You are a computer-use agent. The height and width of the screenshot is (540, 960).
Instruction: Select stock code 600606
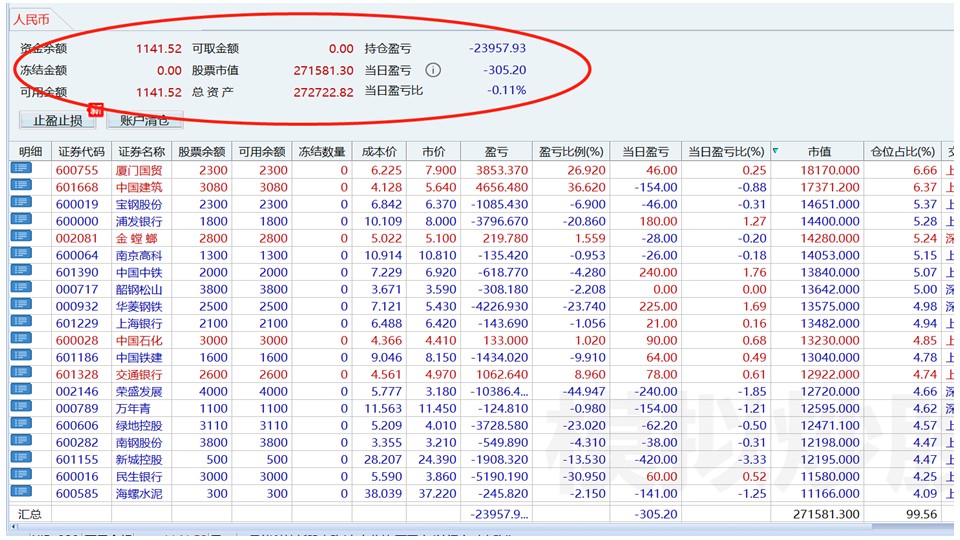[x=77, y=426]
